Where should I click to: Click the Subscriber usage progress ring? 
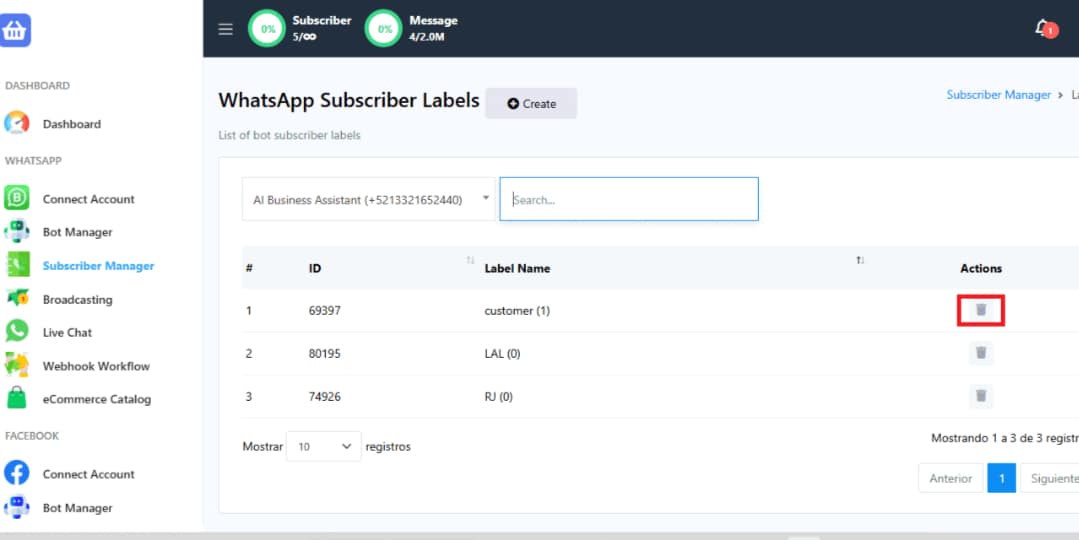click(x=267, y=29)
